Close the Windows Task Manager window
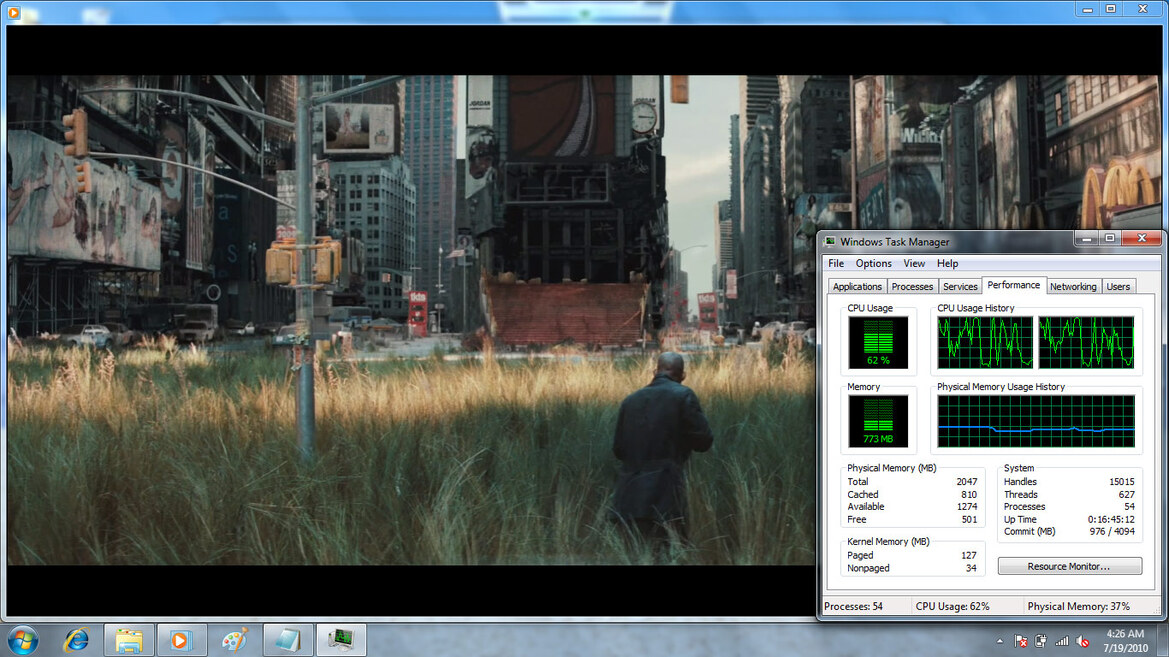Screen dimensions: 1169x657 (1141, 239)
